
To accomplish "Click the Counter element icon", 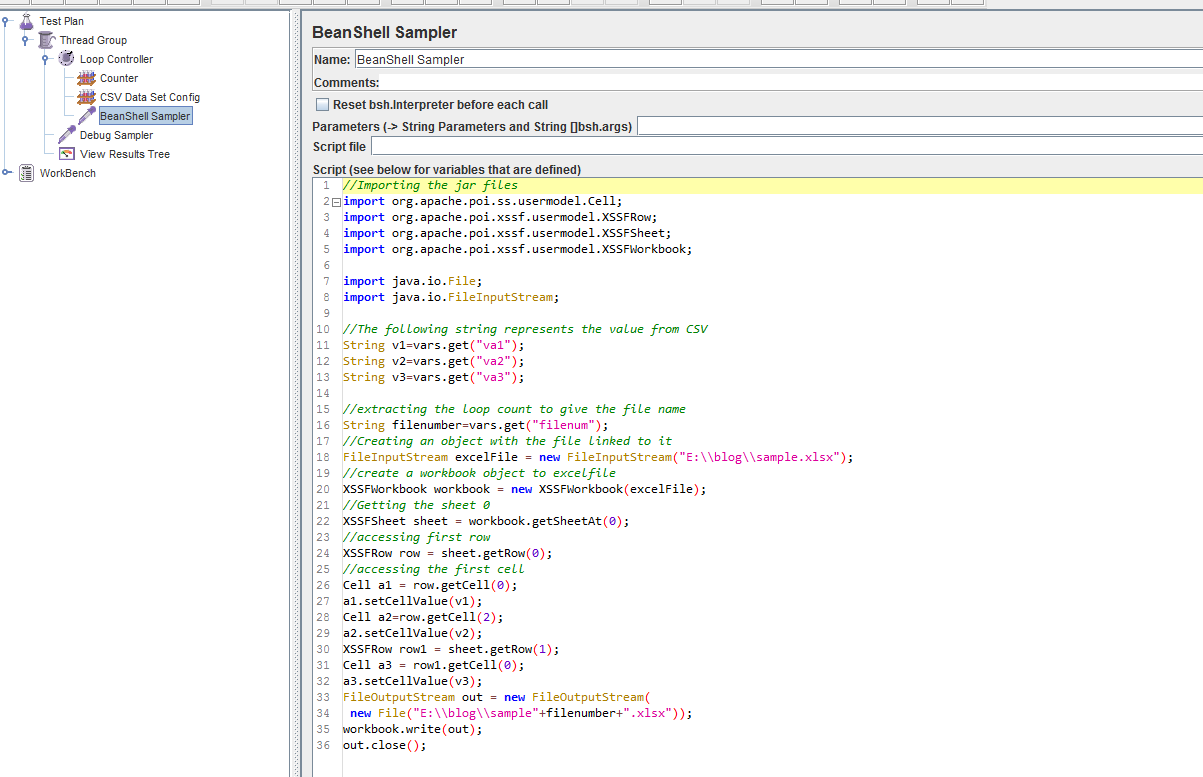I will tap(86, 77).
